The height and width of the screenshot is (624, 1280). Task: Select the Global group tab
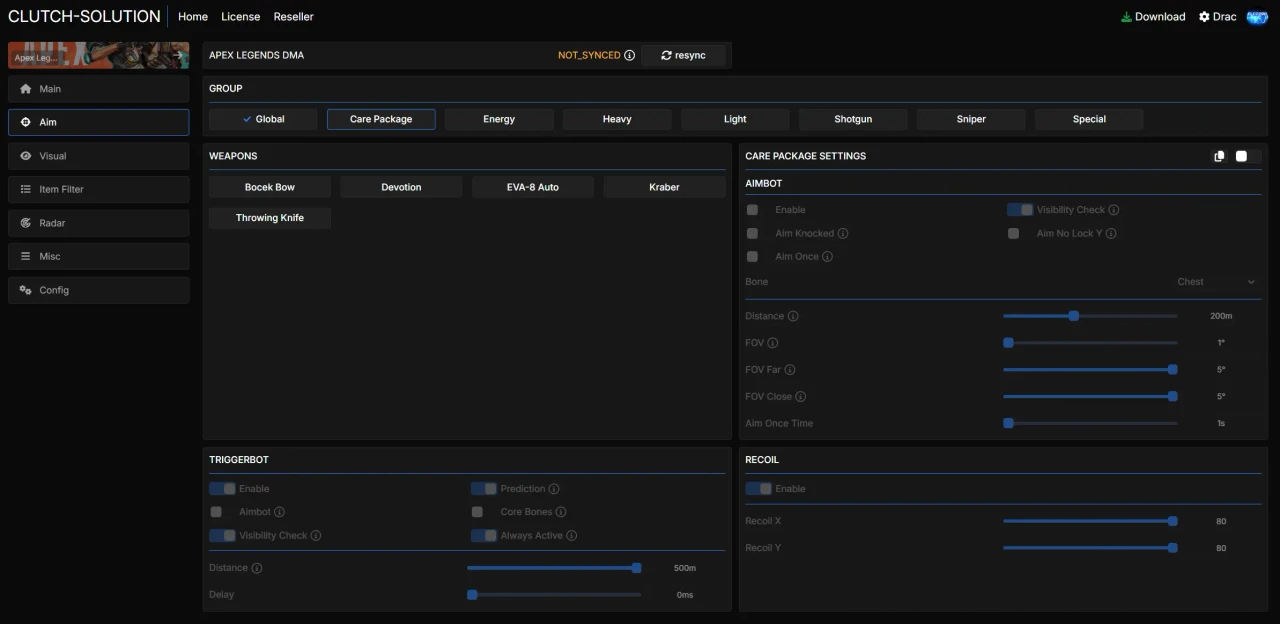pyautogui.click(x=264, y=119)
